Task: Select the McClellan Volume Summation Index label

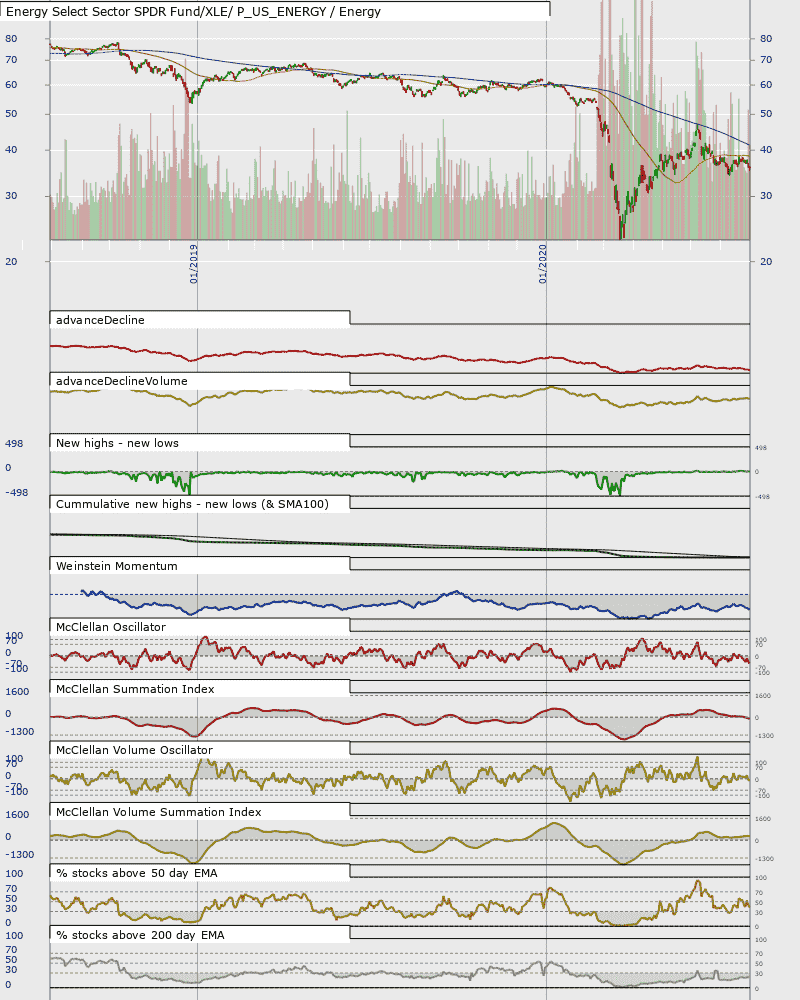Action: [x=159, y=812]
